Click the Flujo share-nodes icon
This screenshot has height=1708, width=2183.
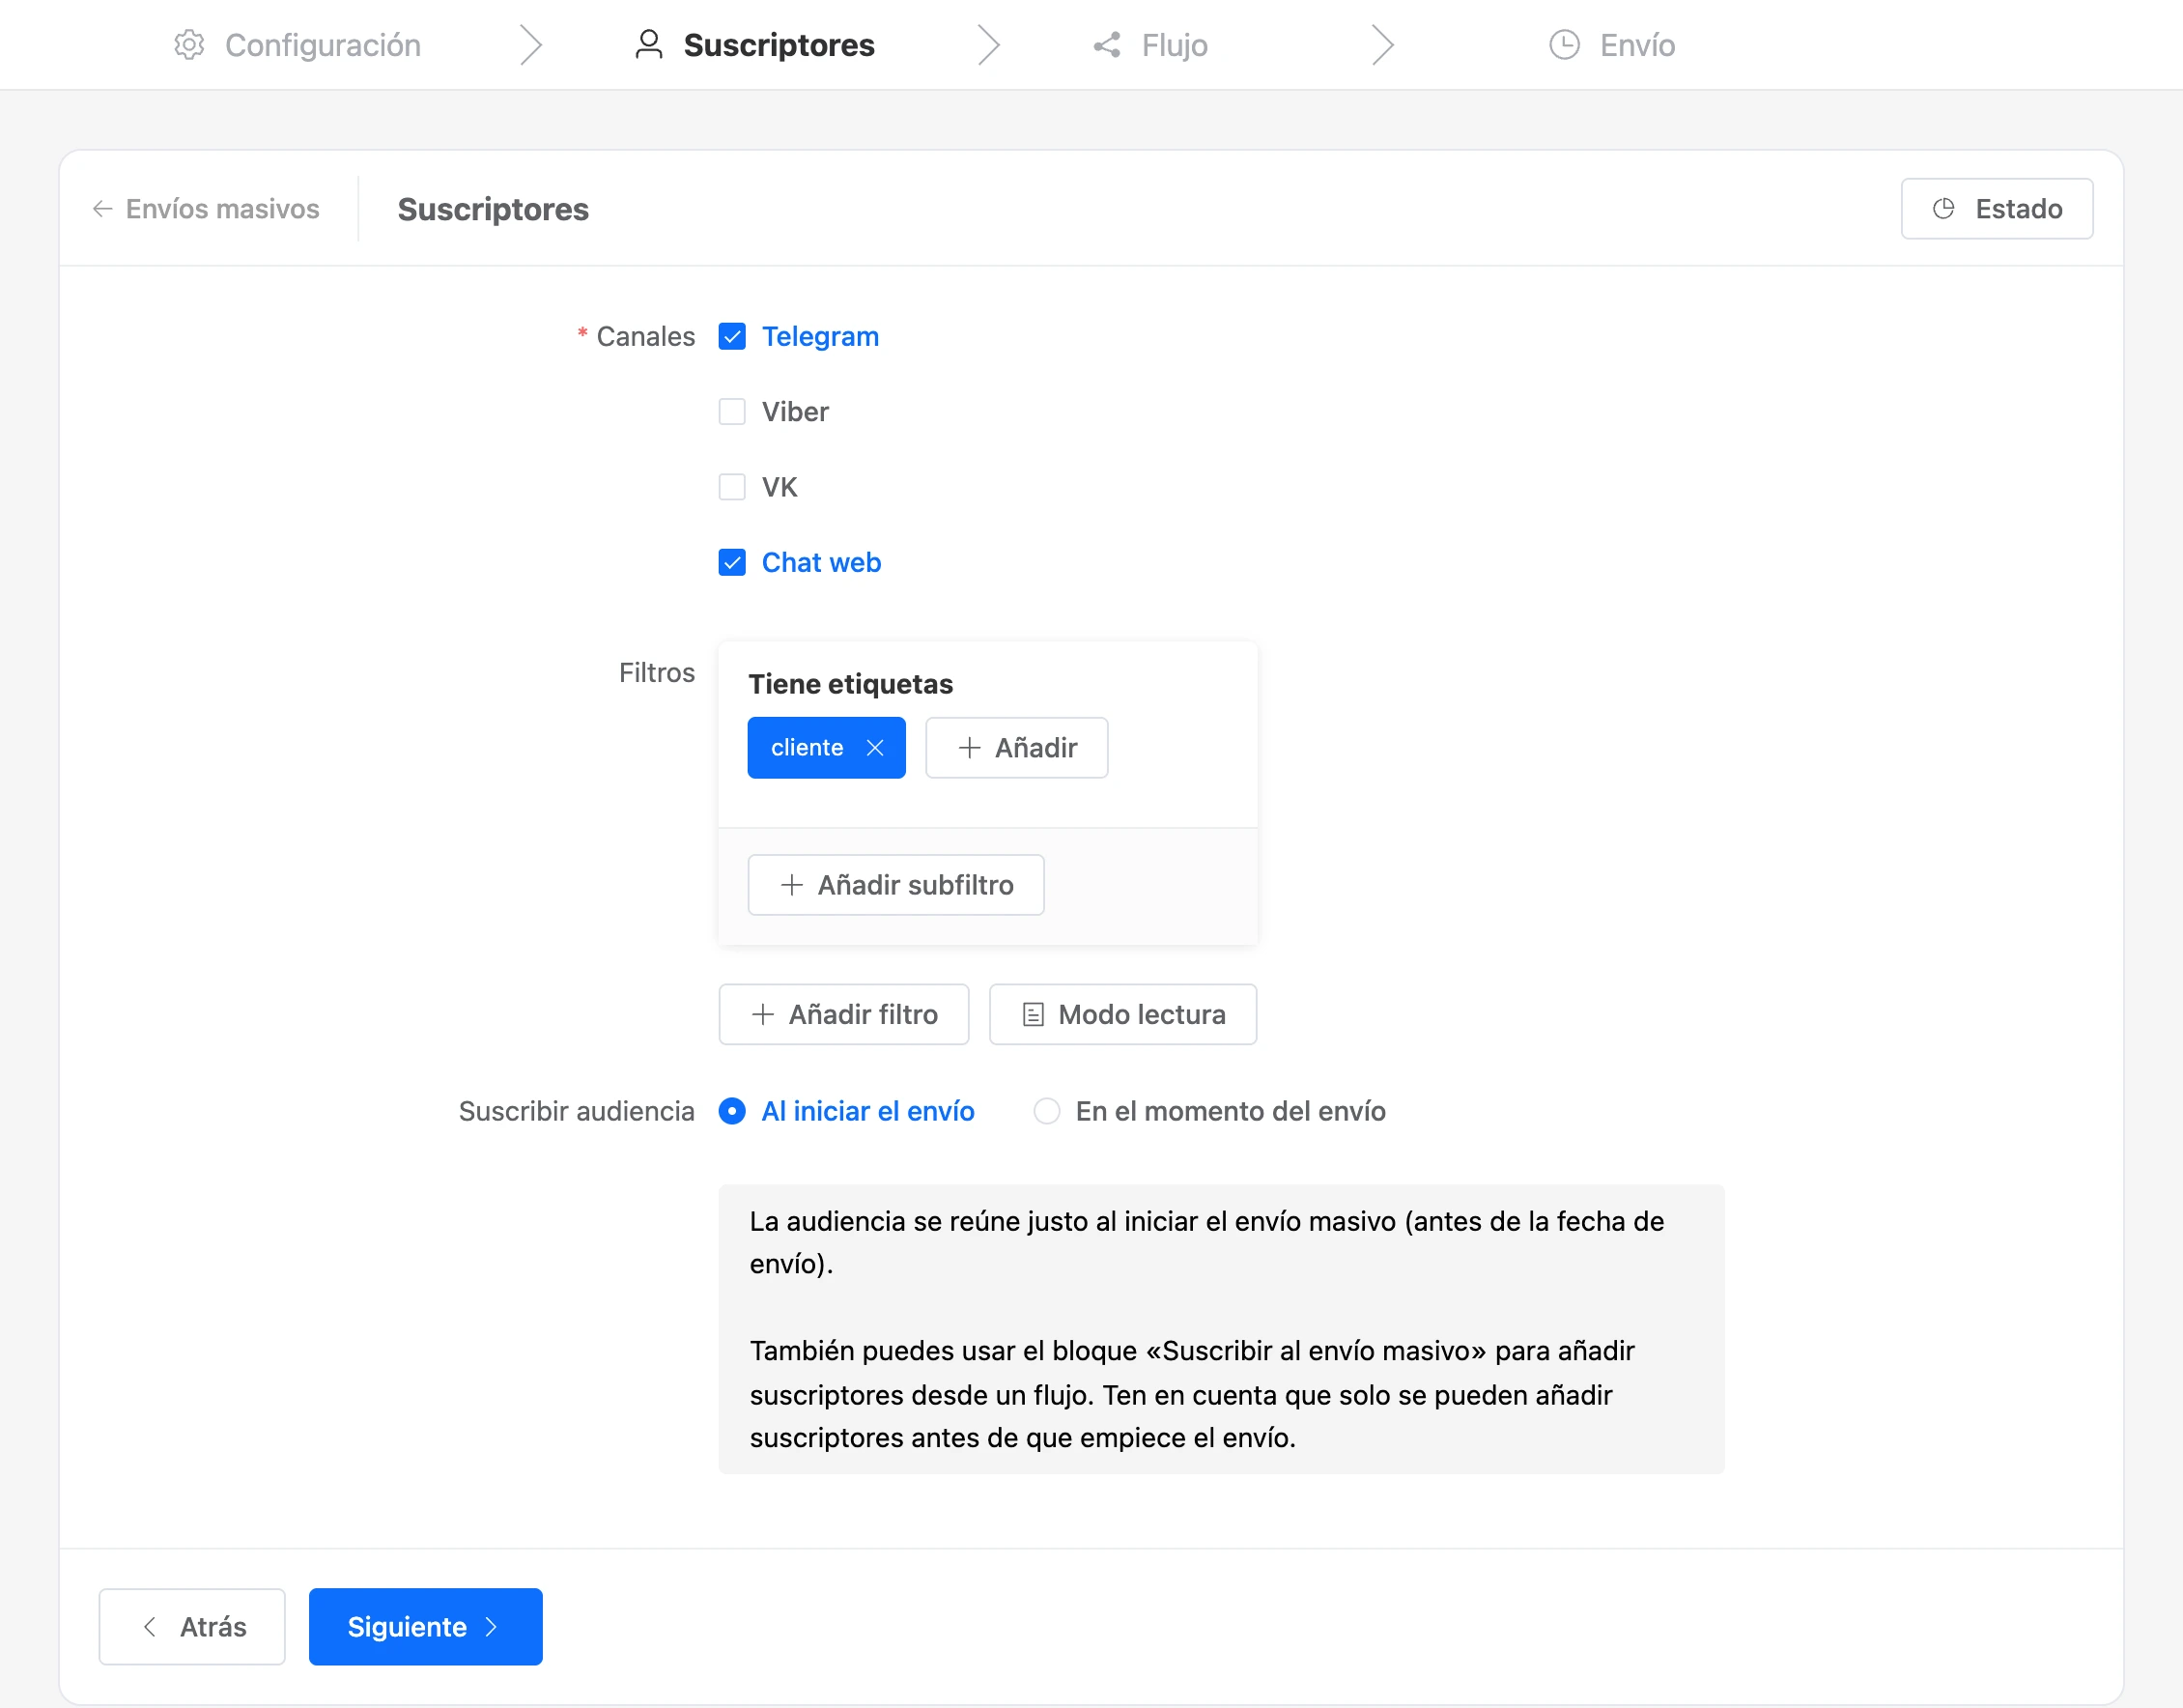click(x=1107, y=45)
